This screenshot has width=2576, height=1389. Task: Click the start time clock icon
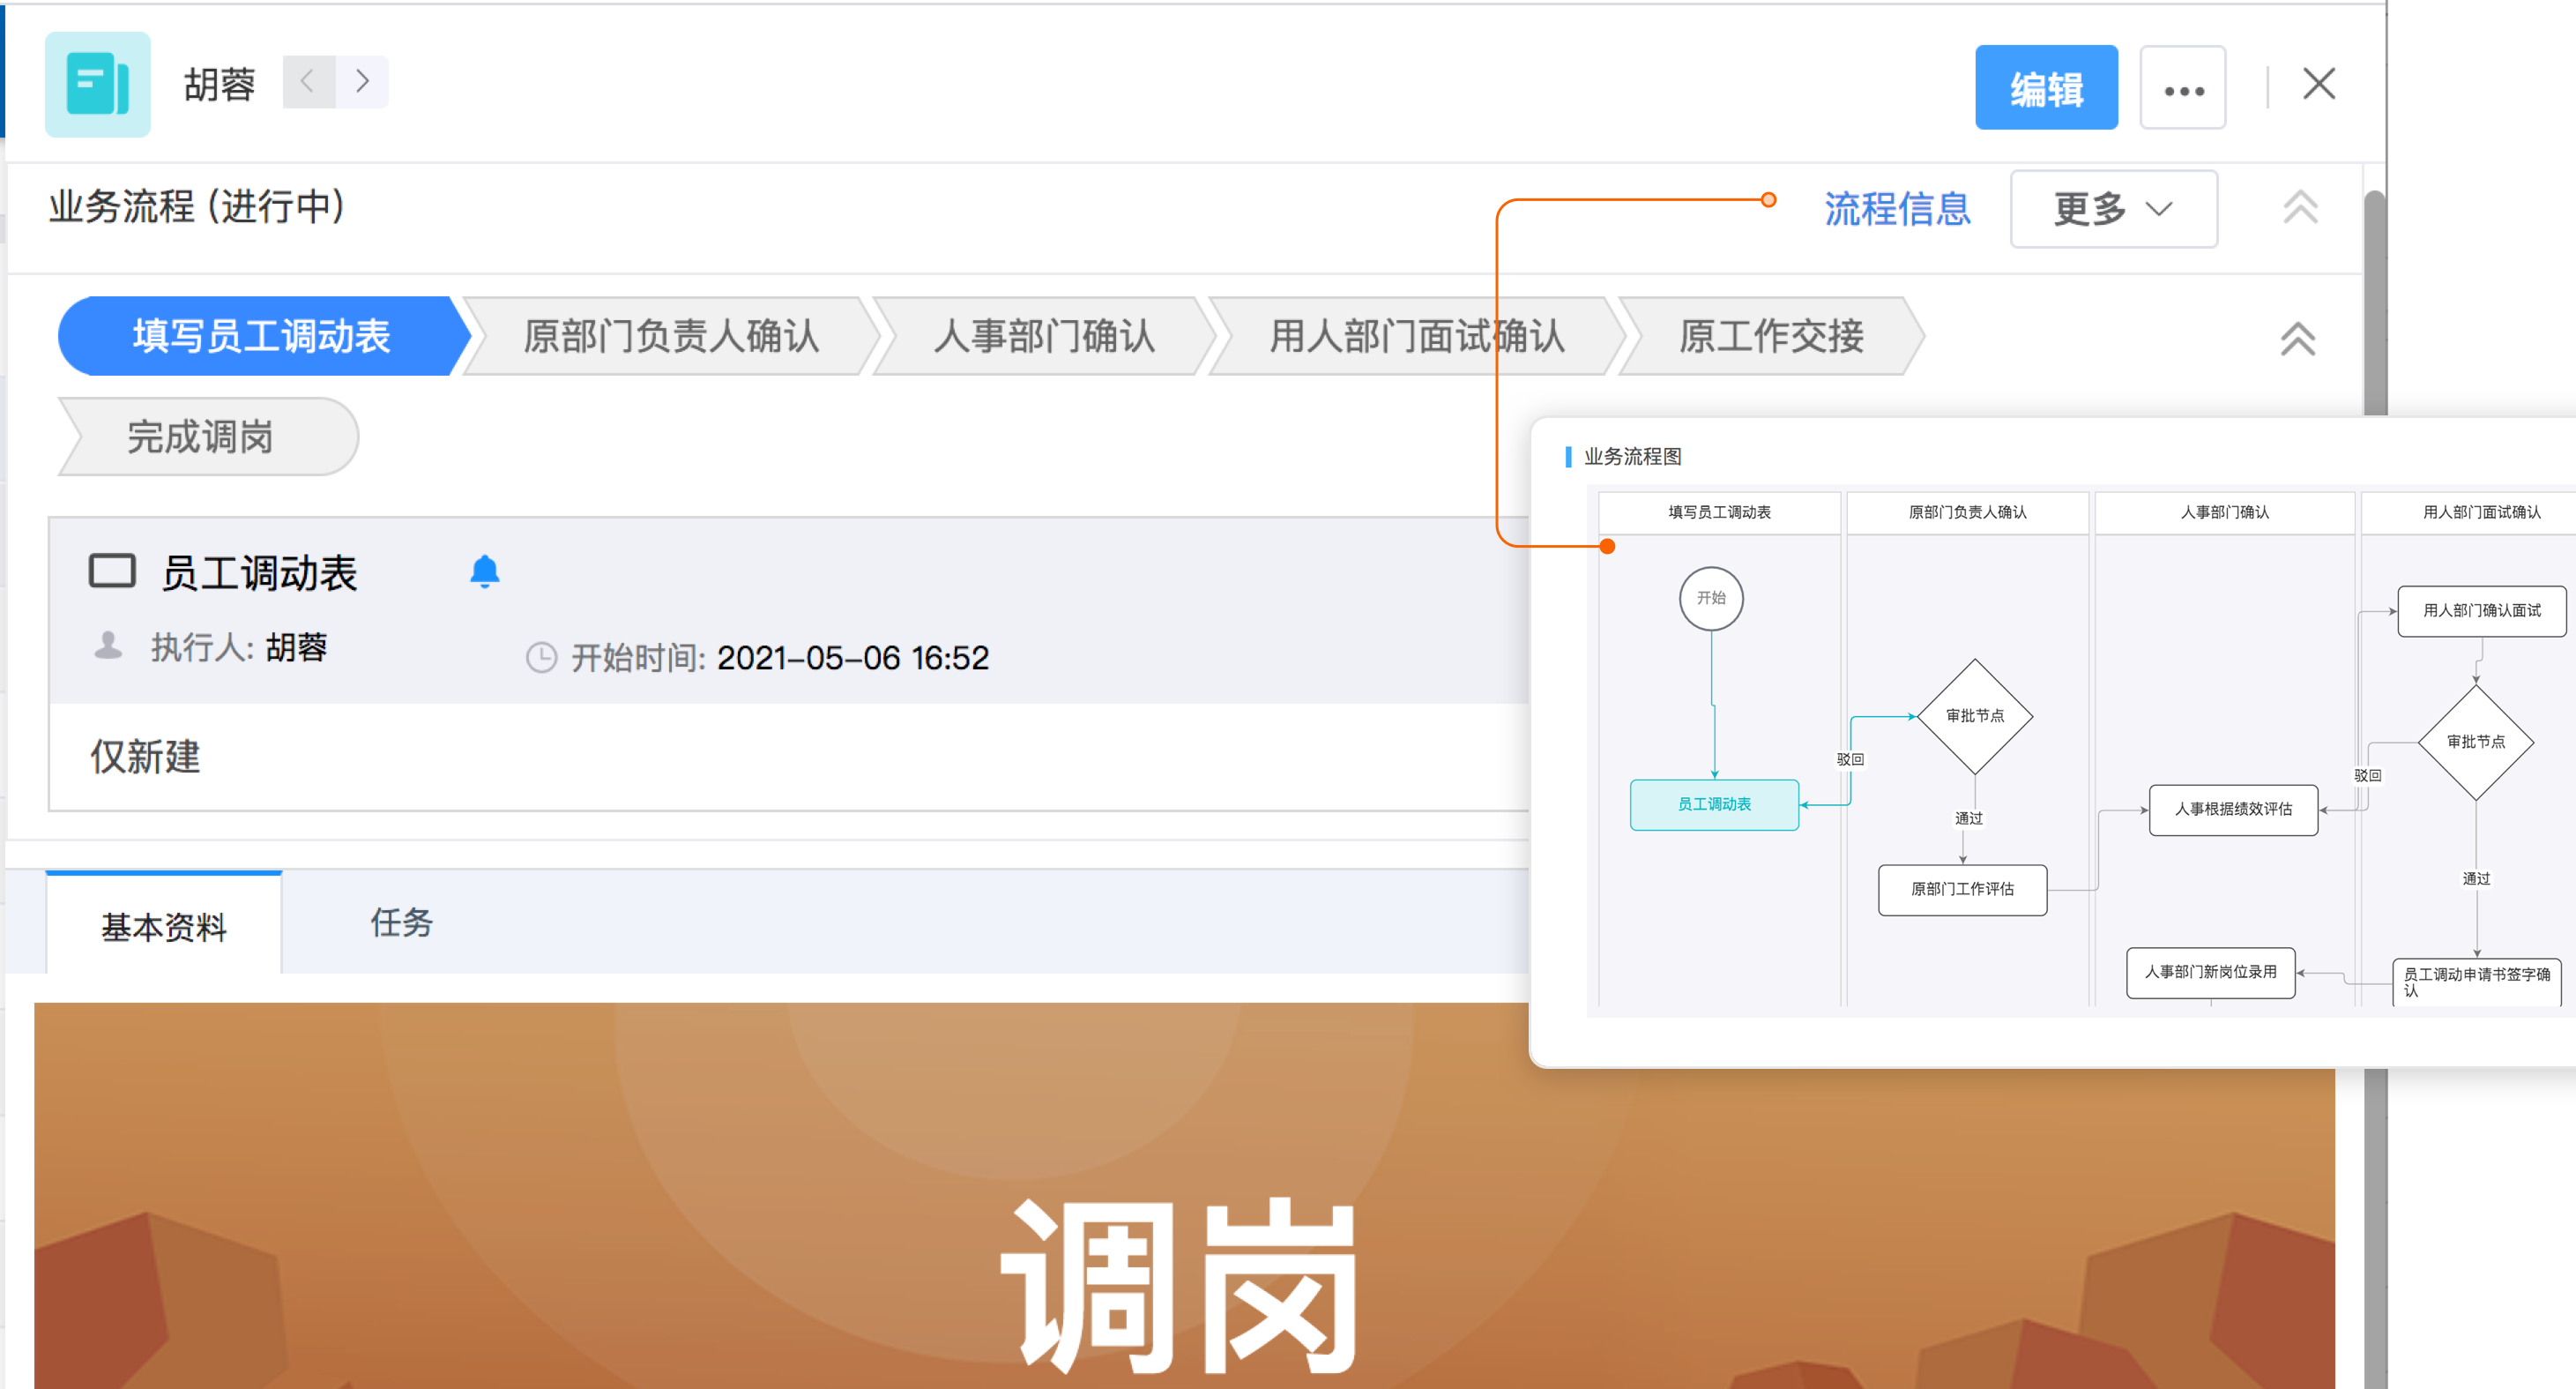point(541,657)
